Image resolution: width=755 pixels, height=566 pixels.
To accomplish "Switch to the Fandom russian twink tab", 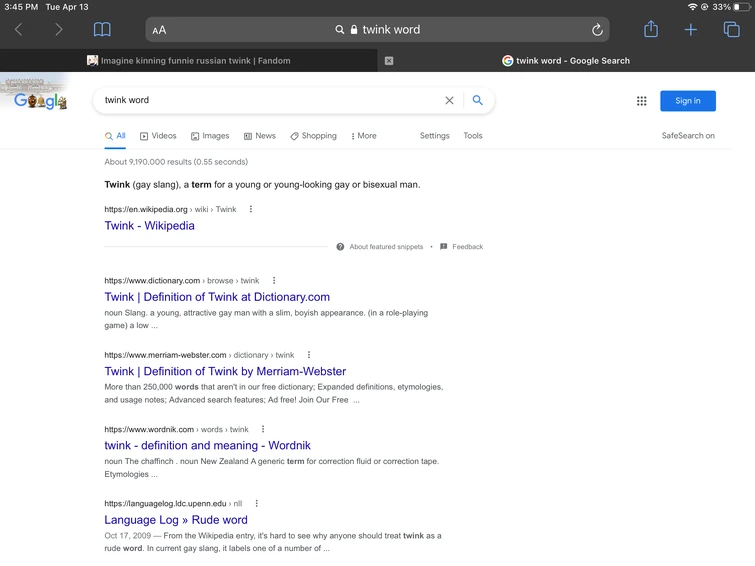I will point(189,61).
